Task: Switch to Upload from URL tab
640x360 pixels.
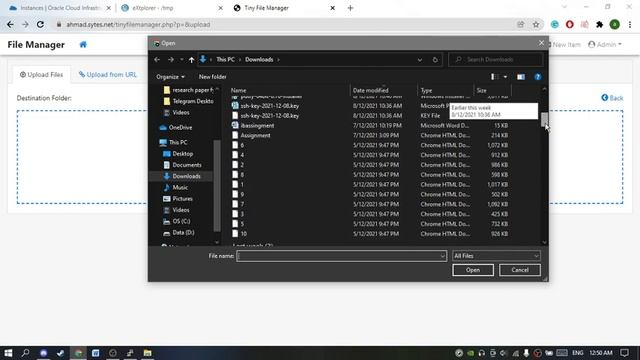Action: [x=108, y=75]
